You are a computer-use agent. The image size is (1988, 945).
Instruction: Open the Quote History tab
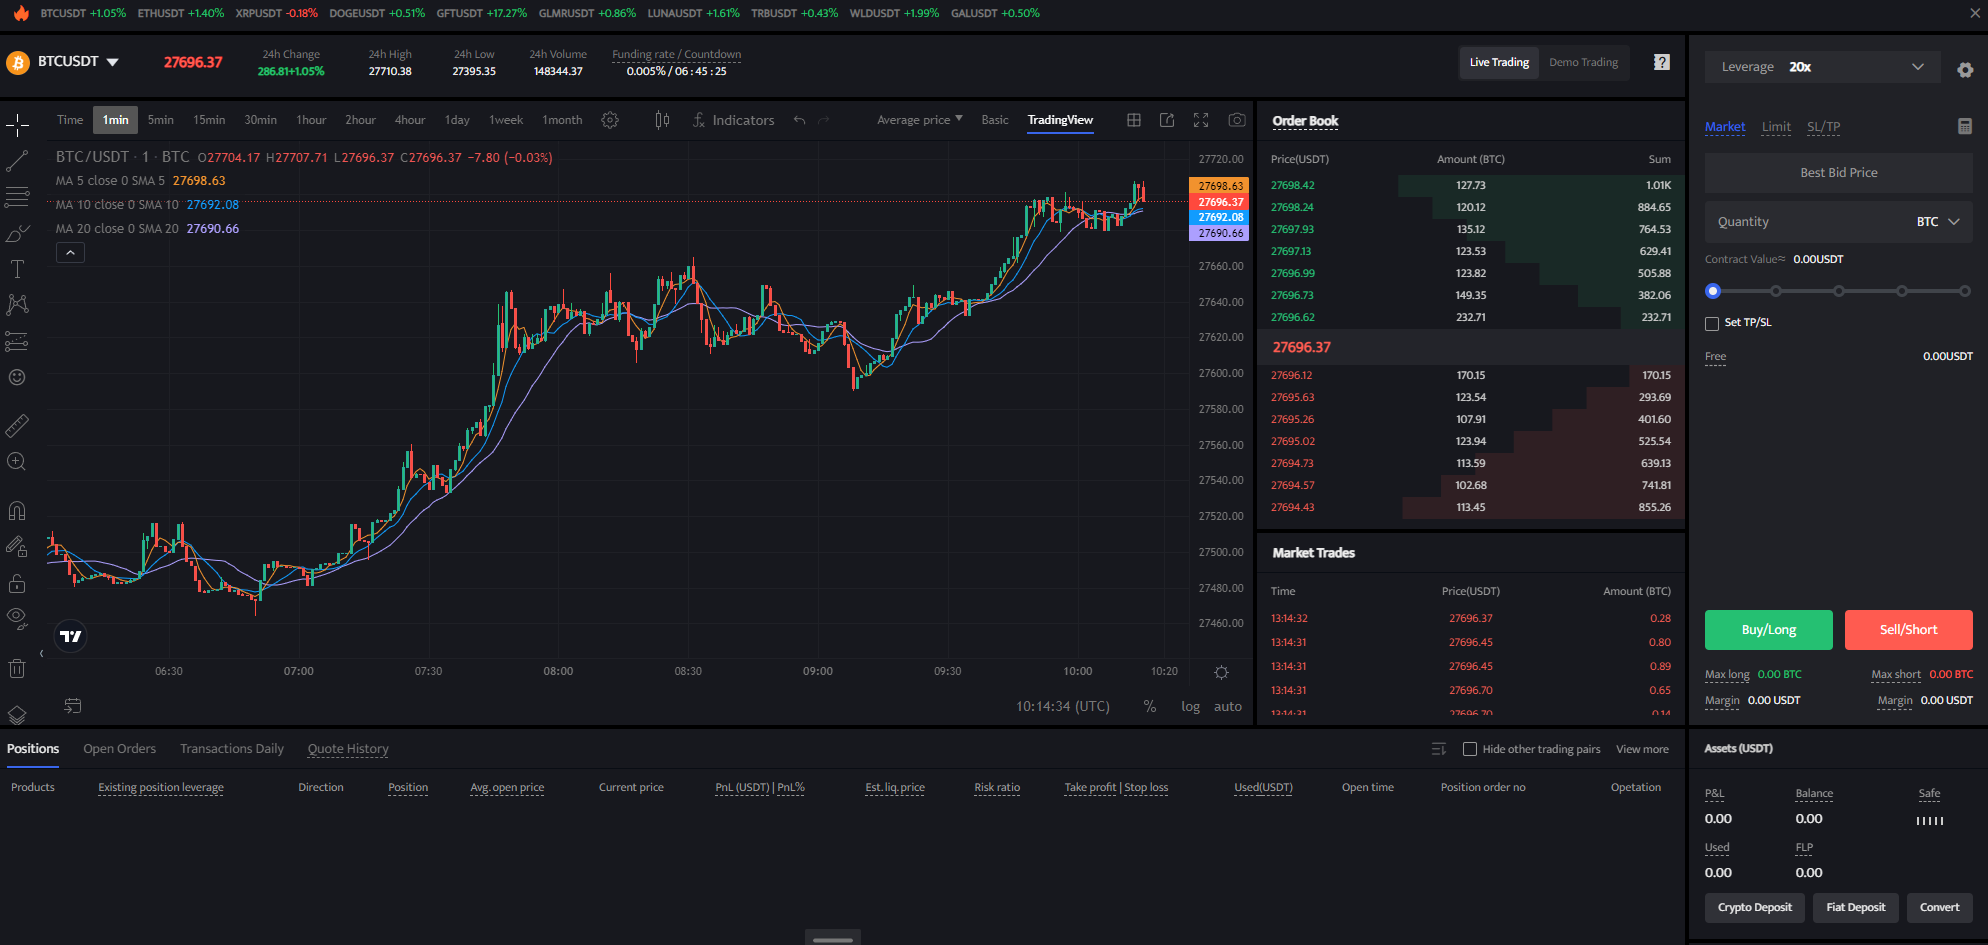[348, 749]
